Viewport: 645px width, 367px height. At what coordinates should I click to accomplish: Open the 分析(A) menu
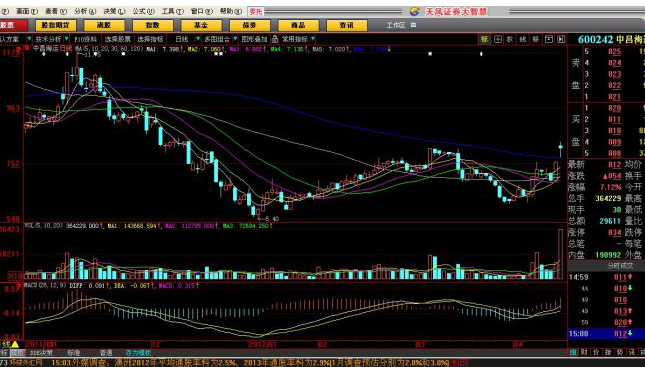coord(85,12)
